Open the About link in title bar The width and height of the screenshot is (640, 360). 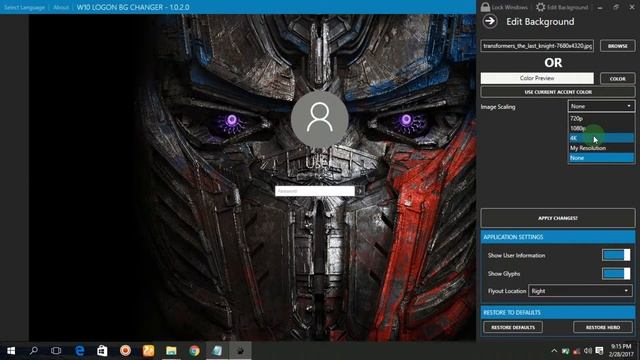(61, 7)
